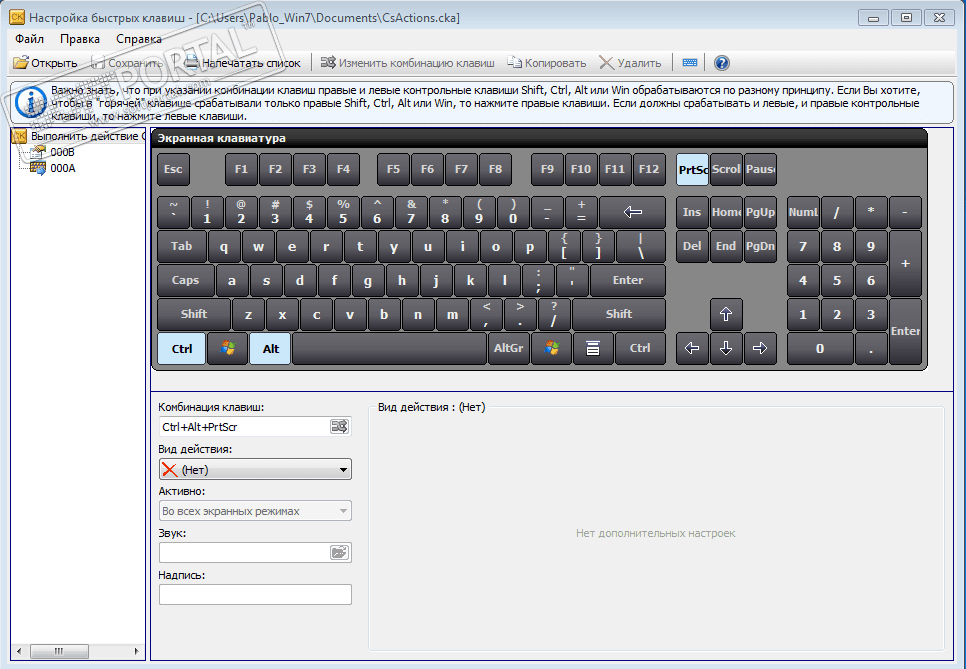Screen dimensions: 966x669
Task: Click the numpad Enter key
Action: point(905,331)
